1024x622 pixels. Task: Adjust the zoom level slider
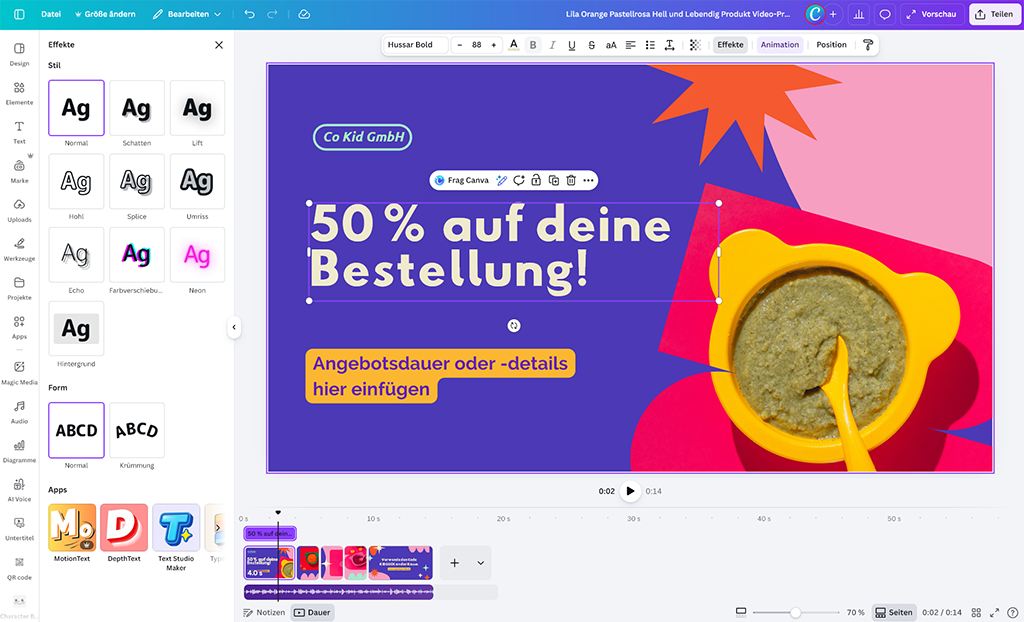click(795, 612)
